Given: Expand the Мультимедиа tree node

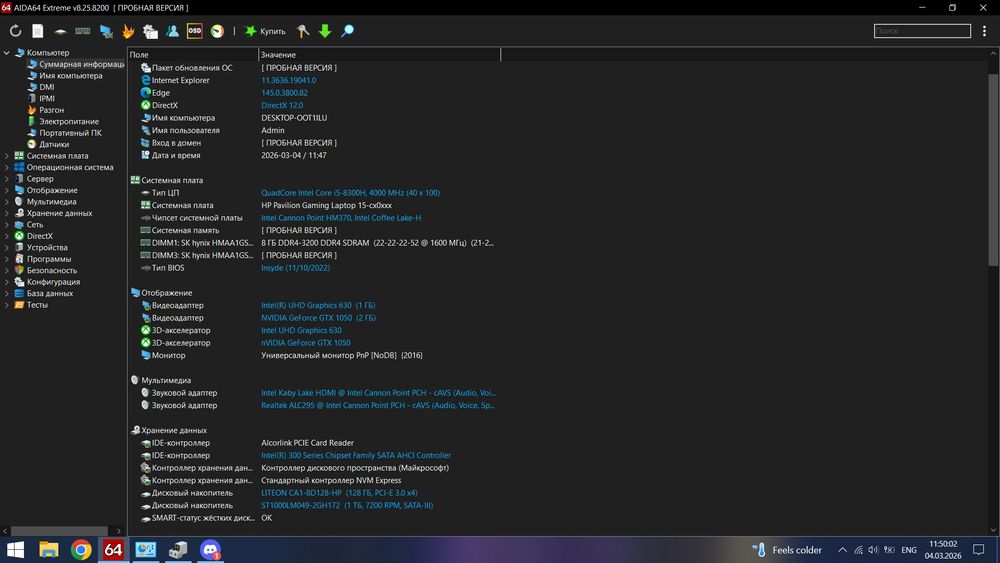Looking at the screenshot, I should (6, 201).
